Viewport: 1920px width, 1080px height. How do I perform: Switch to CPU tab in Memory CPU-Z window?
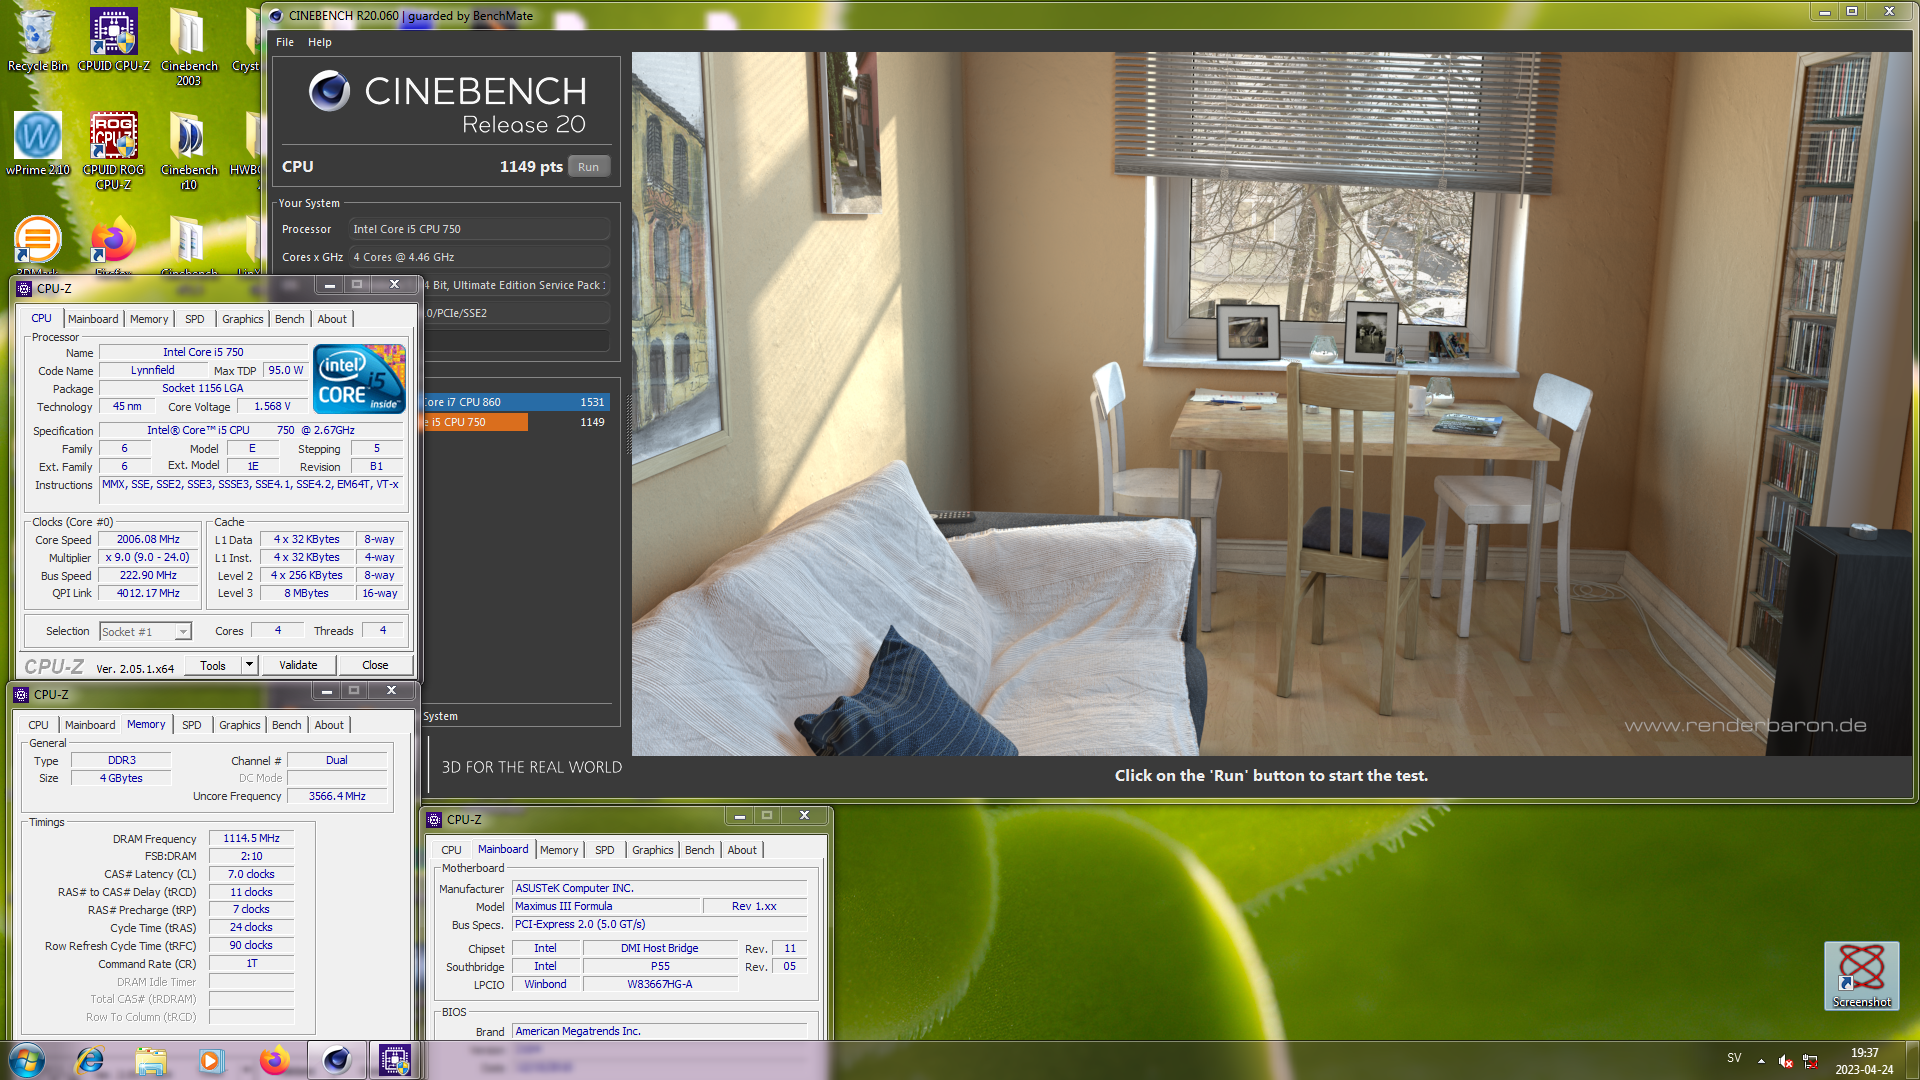coord(38,725)
